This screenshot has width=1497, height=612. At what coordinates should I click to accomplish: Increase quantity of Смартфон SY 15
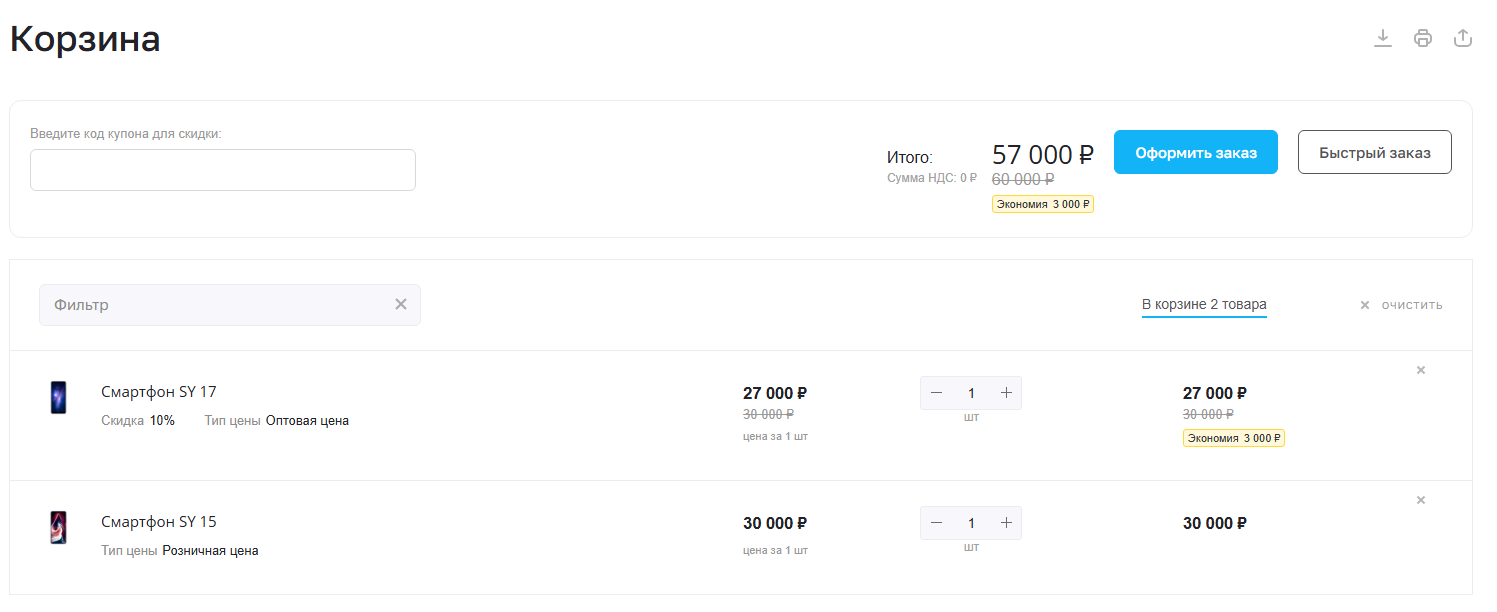point(1006,523)
